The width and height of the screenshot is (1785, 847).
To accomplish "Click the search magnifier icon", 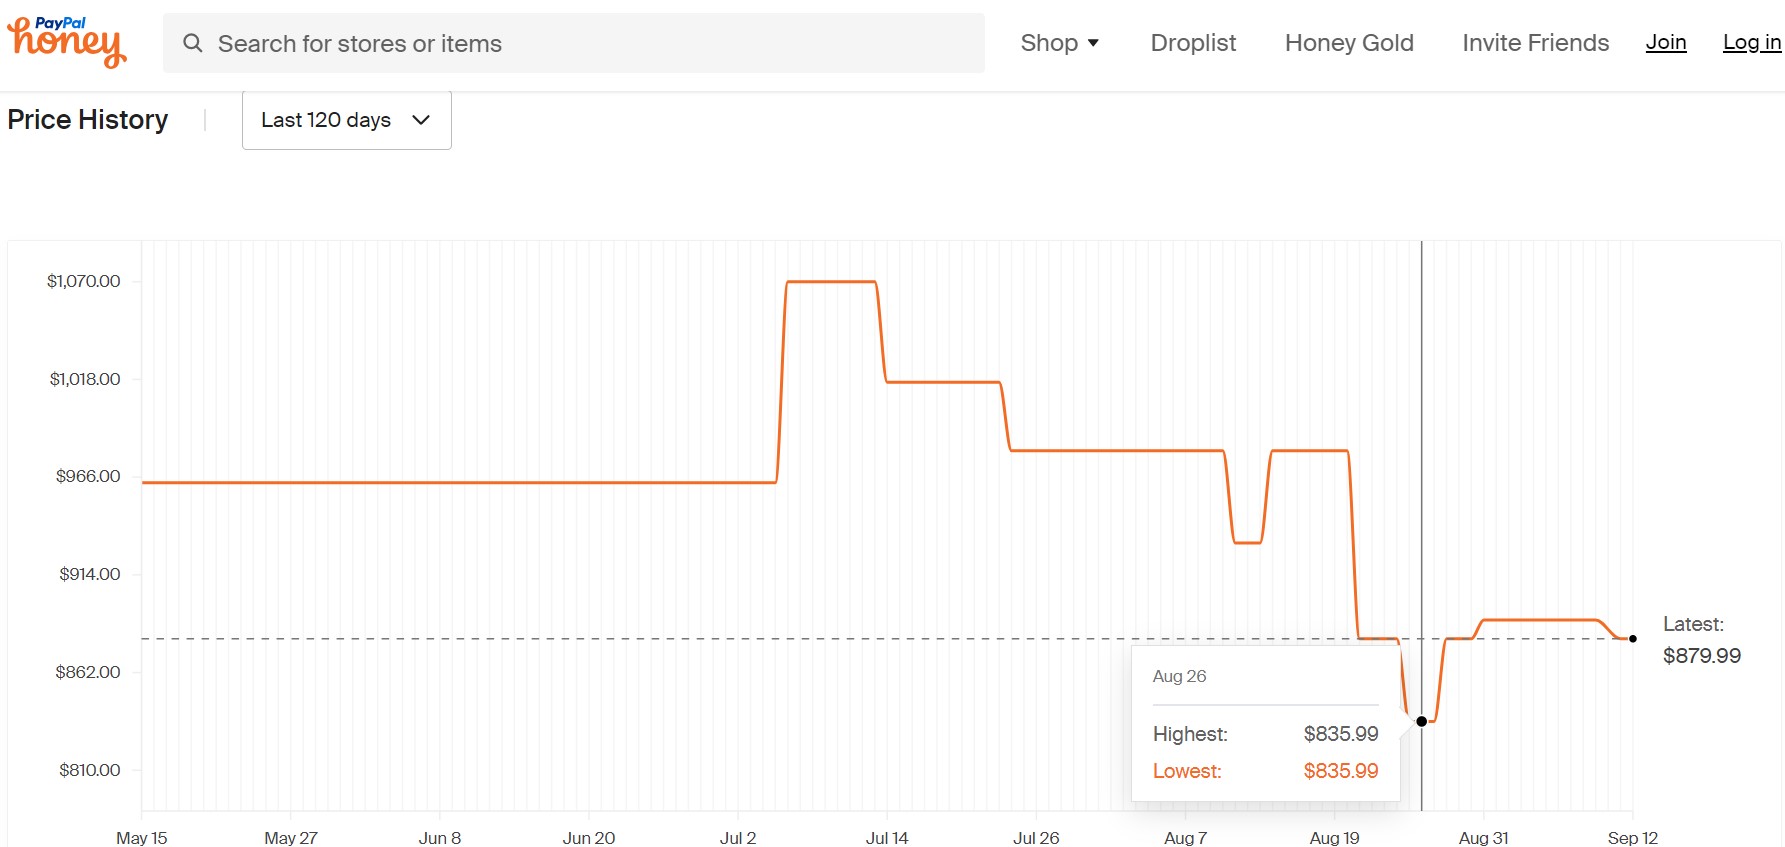I will (193, 43).
